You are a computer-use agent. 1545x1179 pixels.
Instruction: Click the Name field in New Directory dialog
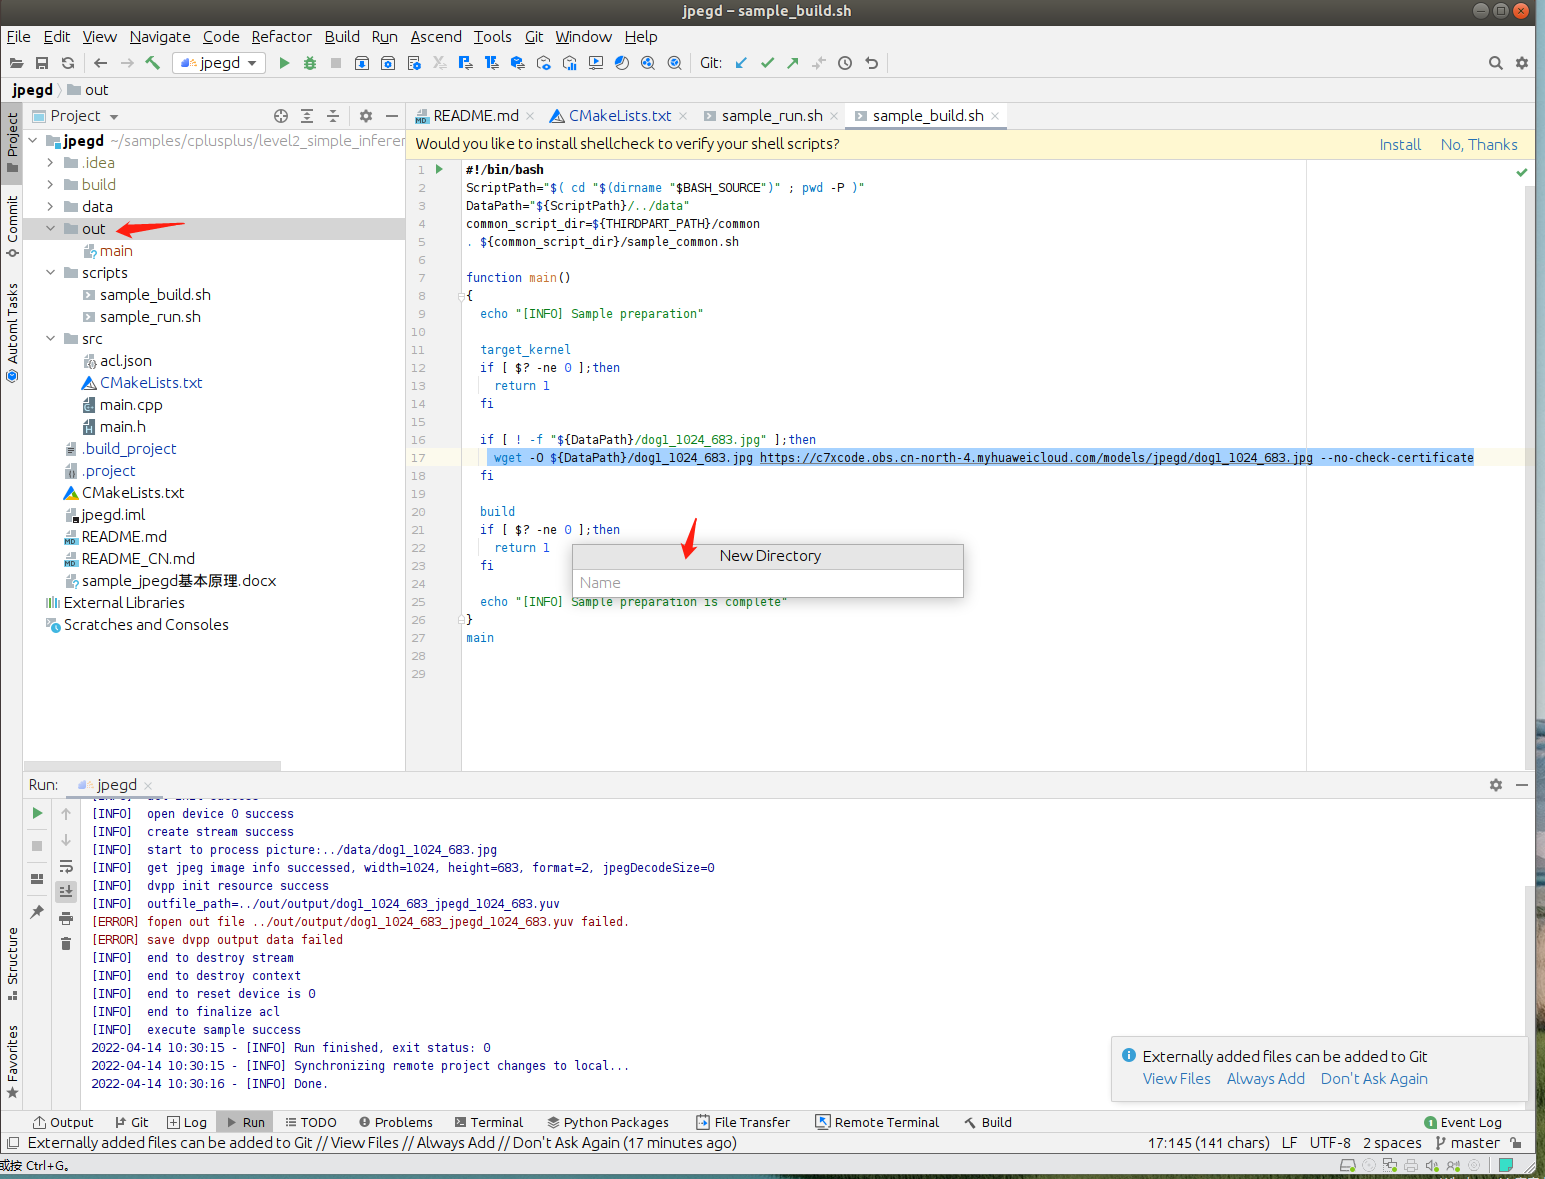[x=767, y=583]
